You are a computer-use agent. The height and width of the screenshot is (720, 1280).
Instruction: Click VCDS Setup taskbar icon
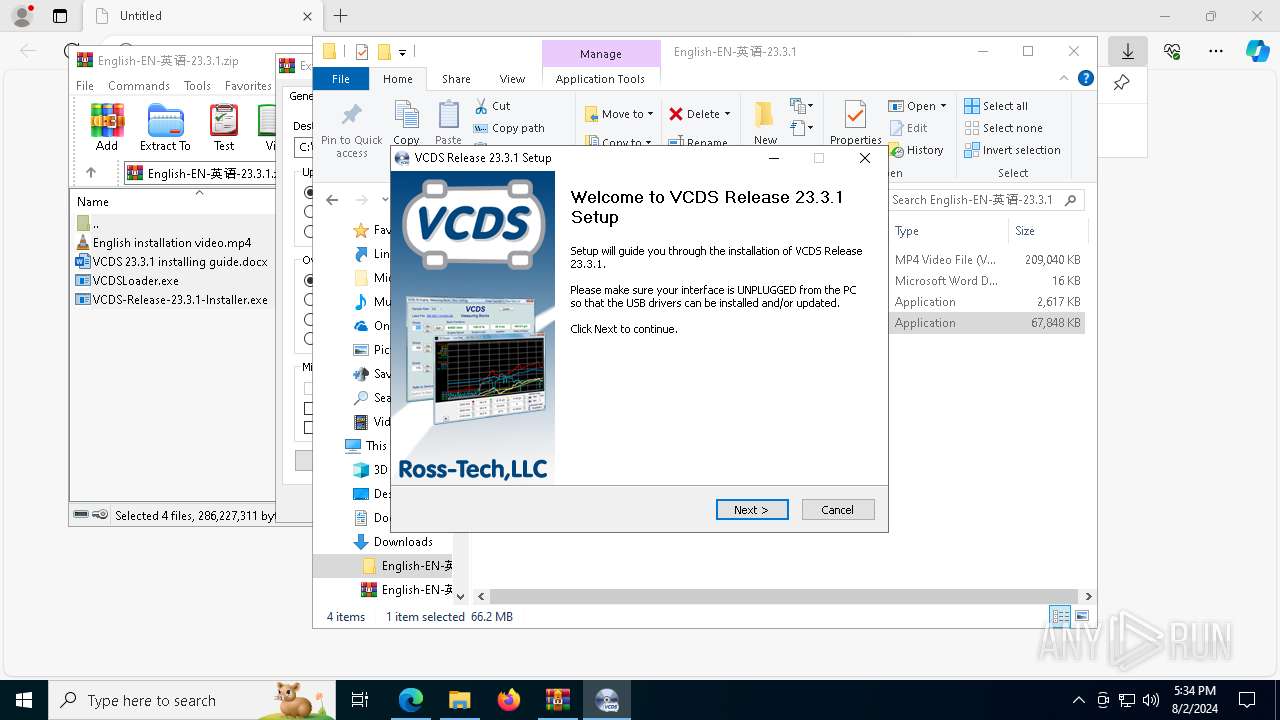tap(606, 700)
